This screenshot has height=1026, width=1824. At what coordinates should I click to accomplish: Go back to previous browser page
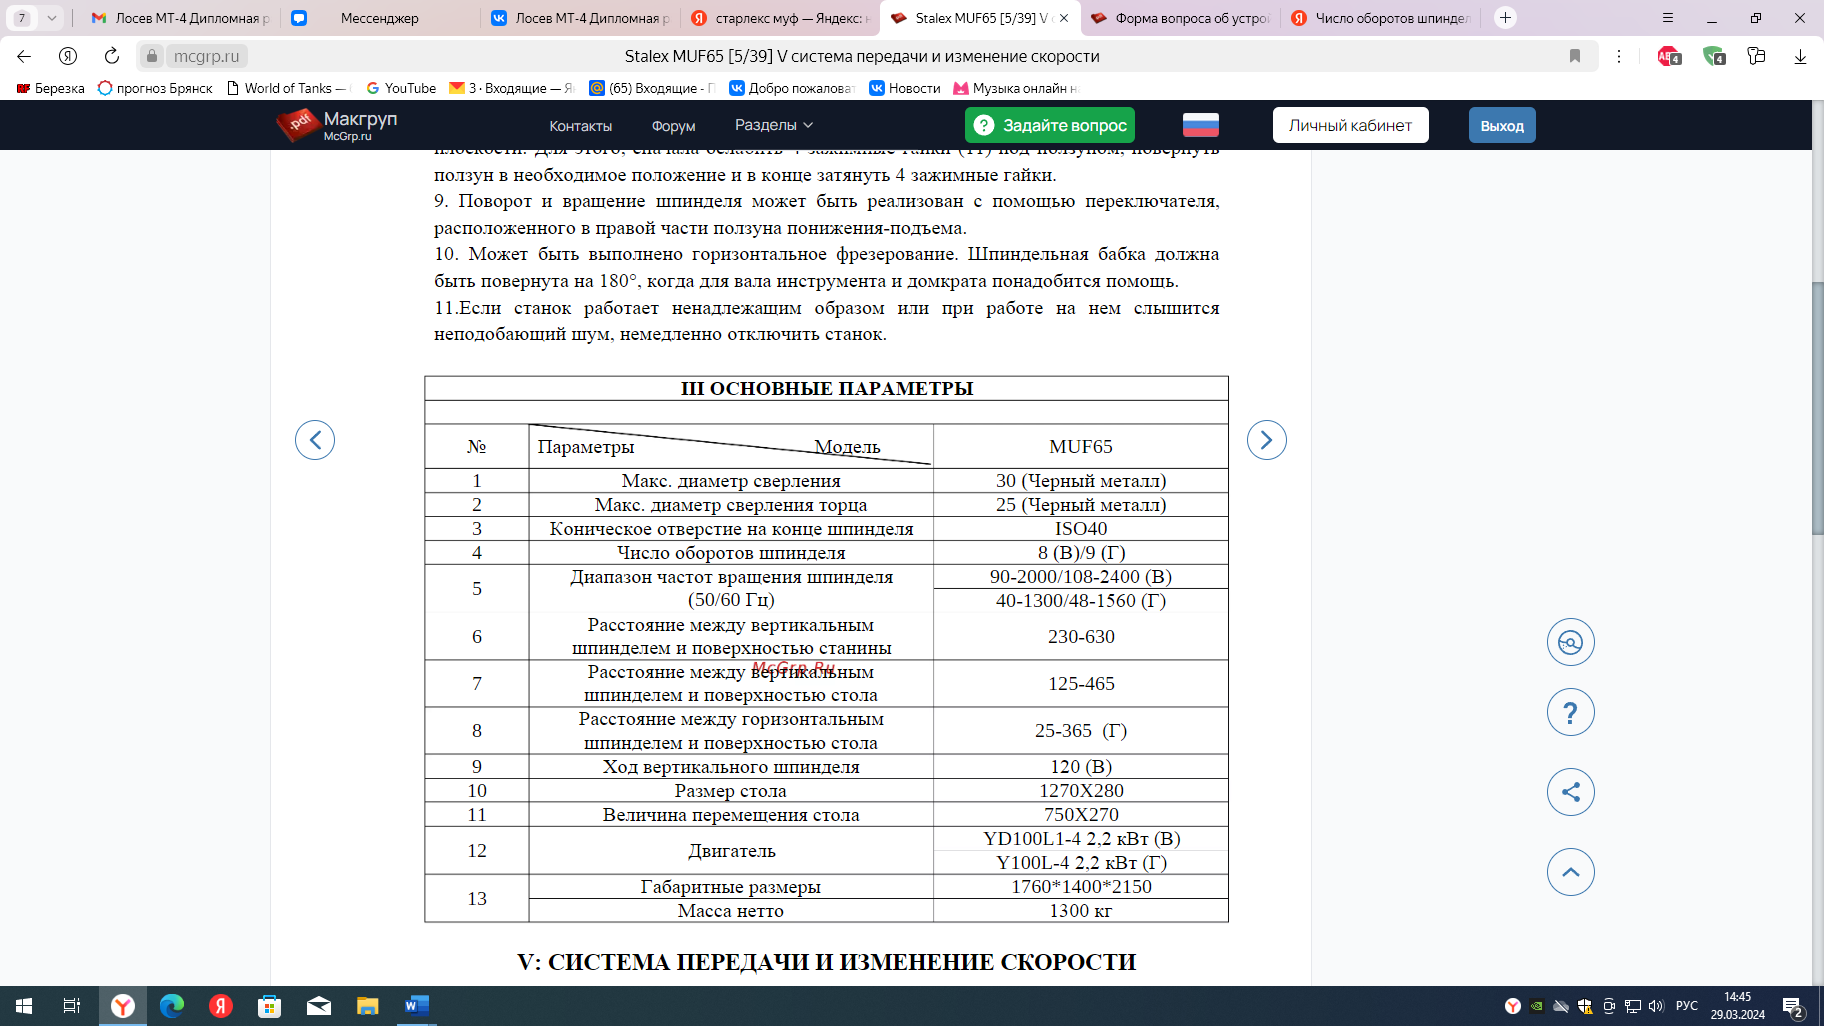(24, 56)
